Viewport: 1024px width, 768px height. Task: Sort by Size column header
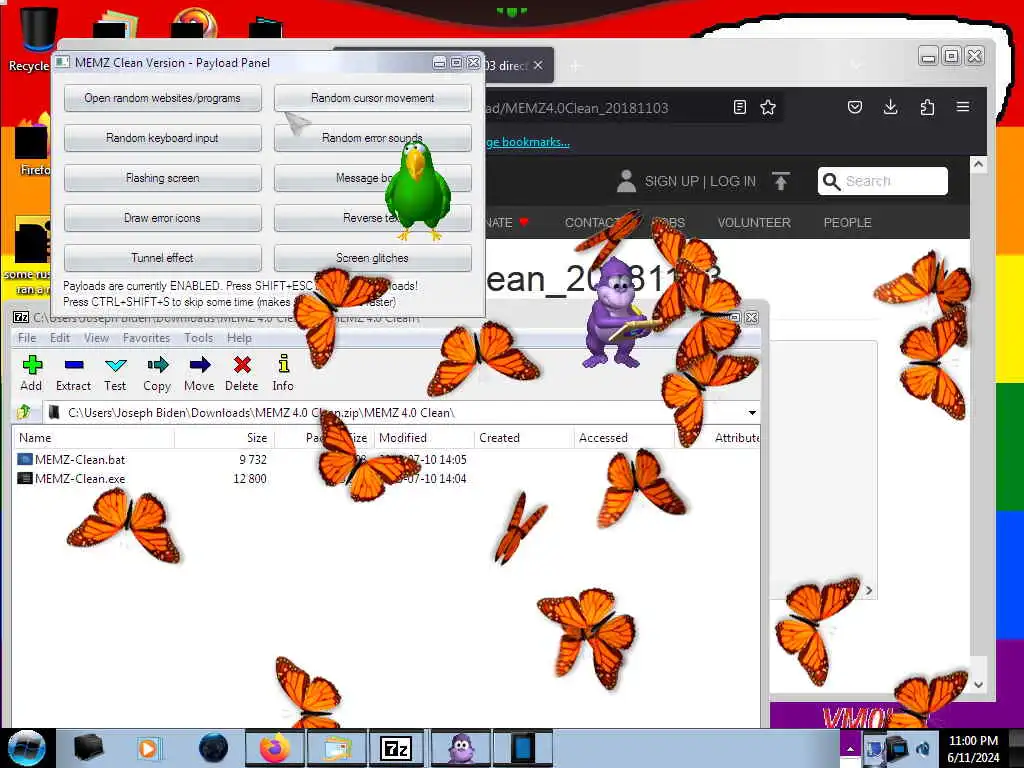pos(224,438)
